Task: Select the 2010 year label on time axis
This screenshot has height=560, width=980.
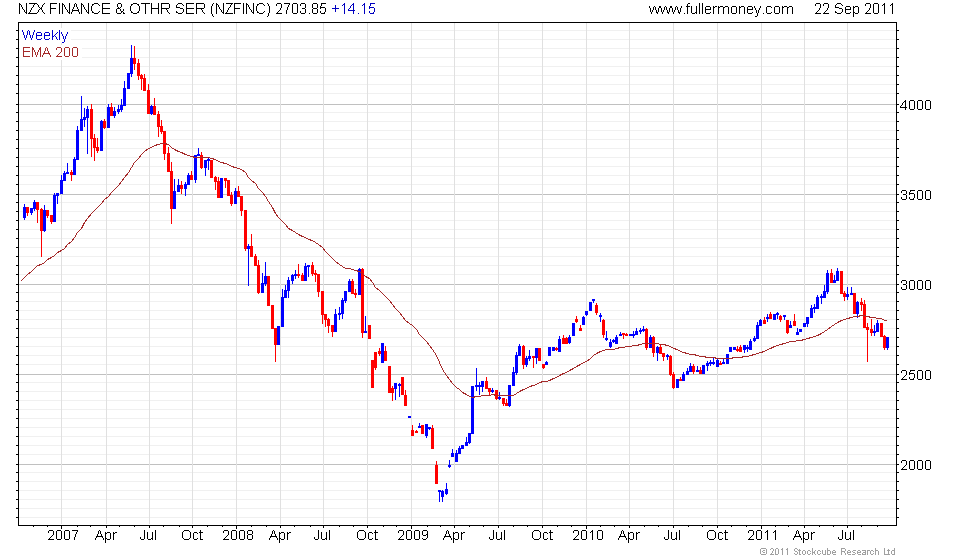Action: pos(588,536)
